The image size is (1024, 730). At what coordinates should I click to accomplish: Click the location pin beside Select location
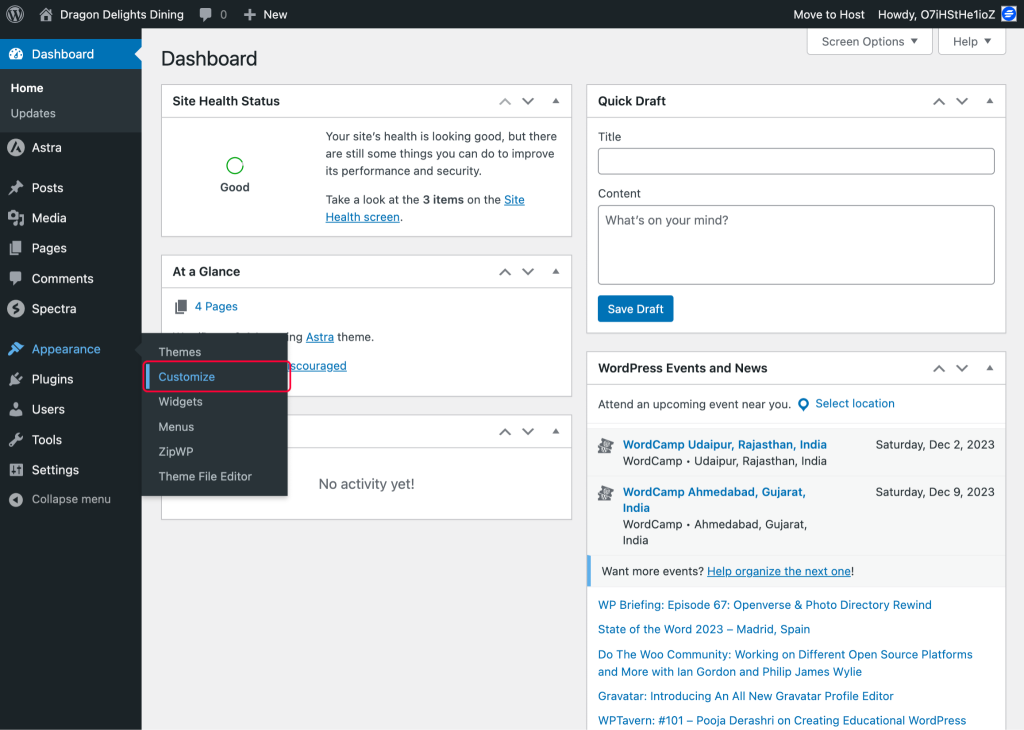[804, 403]
